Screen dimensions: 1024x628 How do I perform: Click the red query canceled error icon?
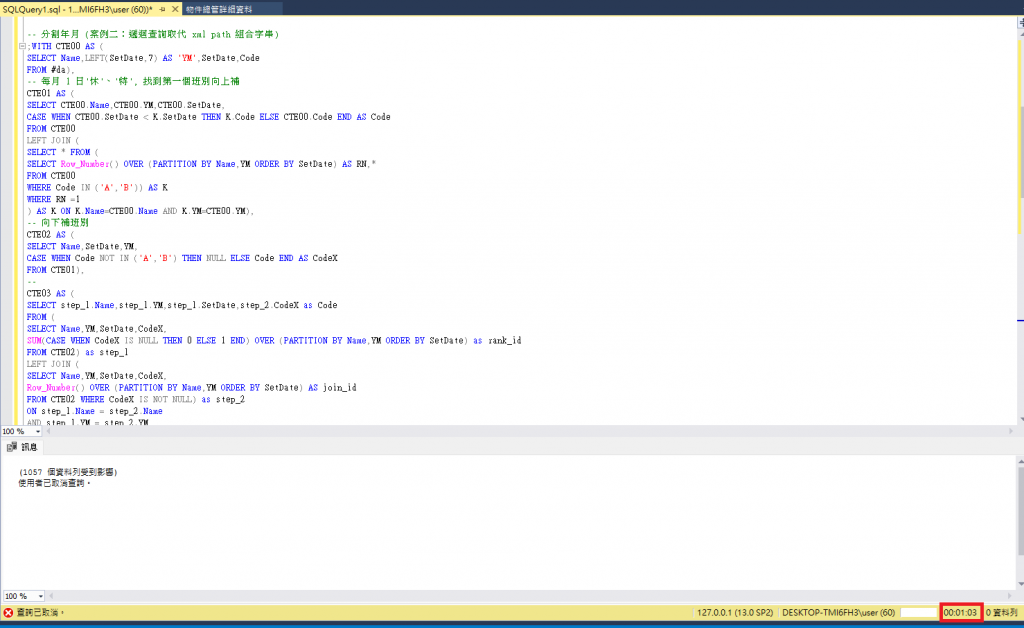(x=8, y=612)
